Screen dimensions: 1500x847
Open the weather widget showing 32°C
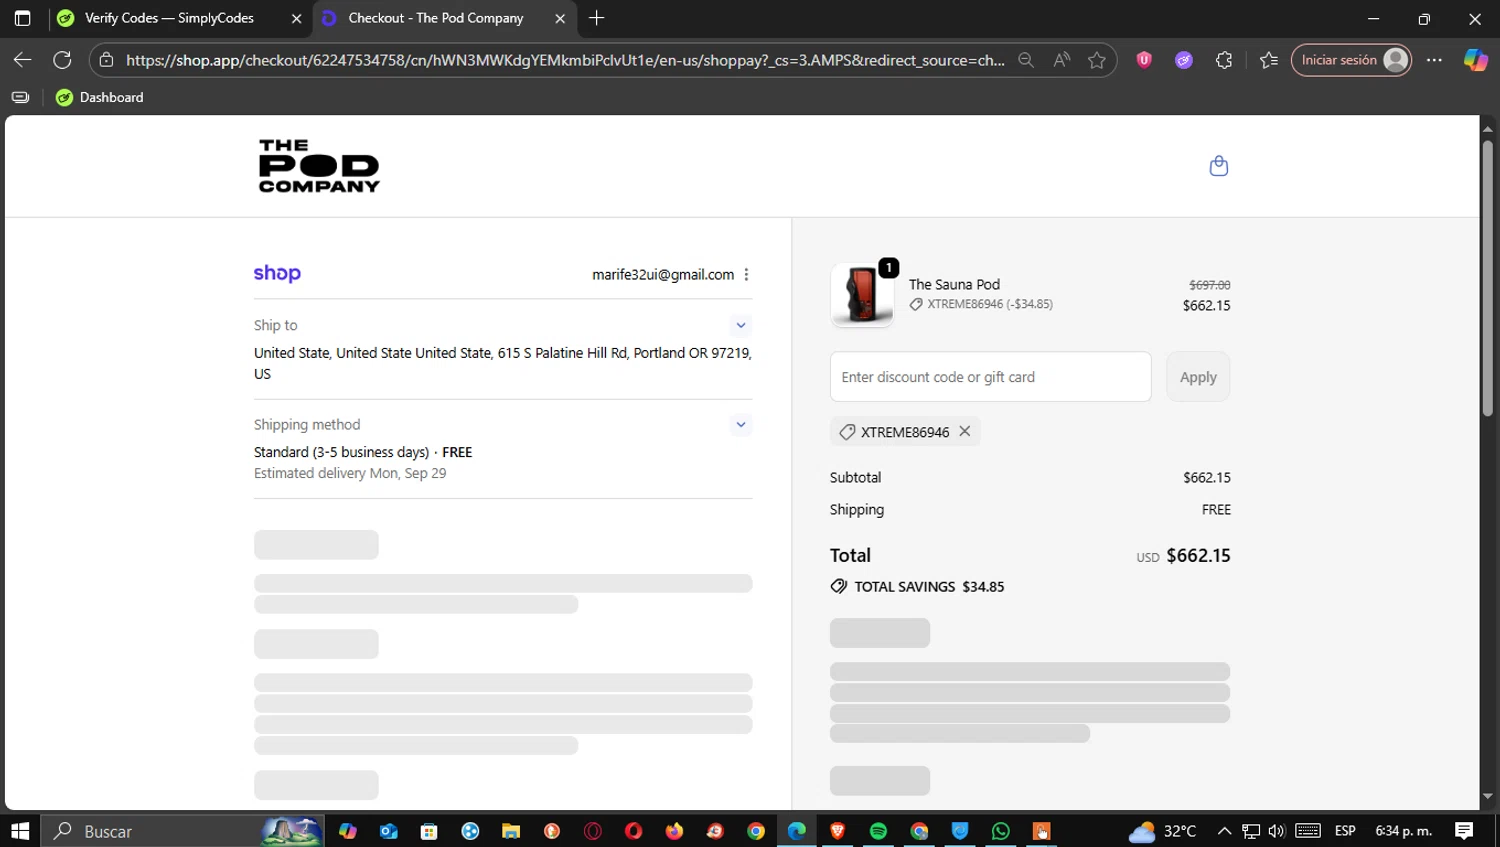(x=1162, y=831)
